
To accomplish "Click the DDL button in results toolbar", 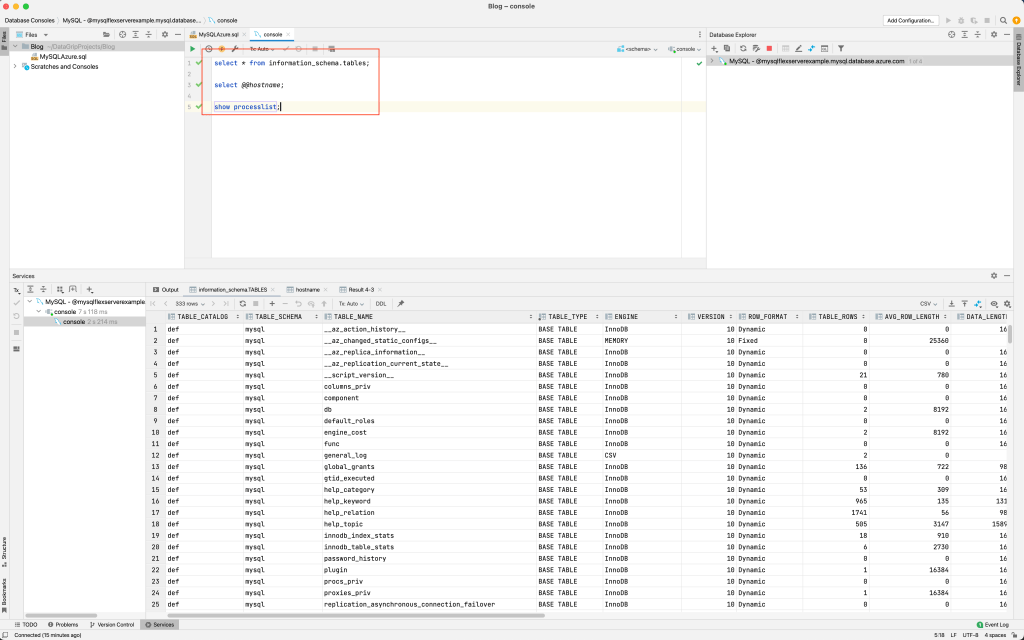I will (x=380, y=303).
